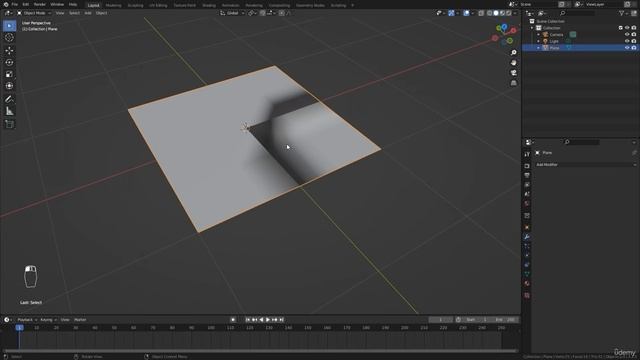Image resolution: width=640 pixels, height=360 pixels.
Task: Open the Physics properties tab
Action: 527,256
